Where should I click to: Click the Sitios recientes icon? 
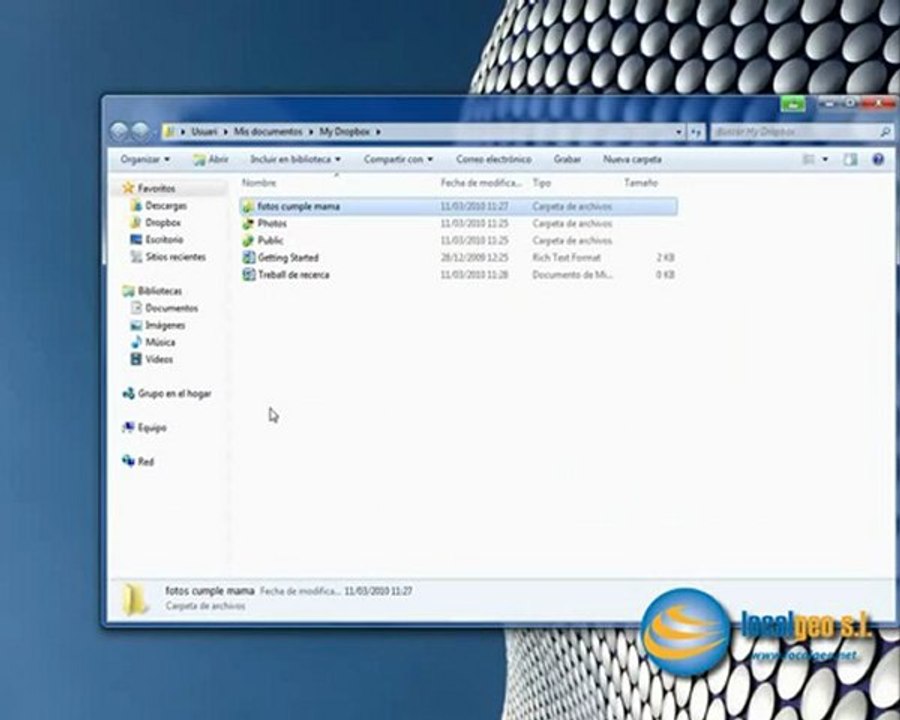136,257
